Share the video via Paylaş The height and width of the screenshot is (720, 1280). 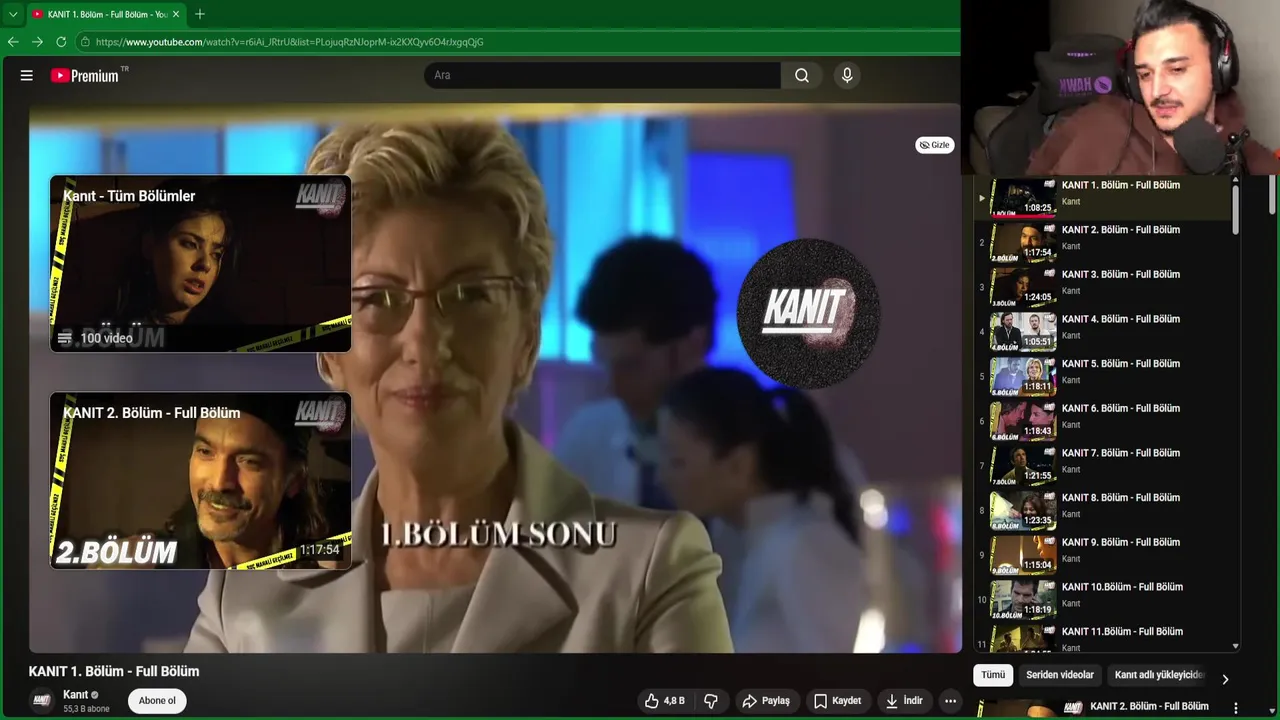[x=766, y=701]
